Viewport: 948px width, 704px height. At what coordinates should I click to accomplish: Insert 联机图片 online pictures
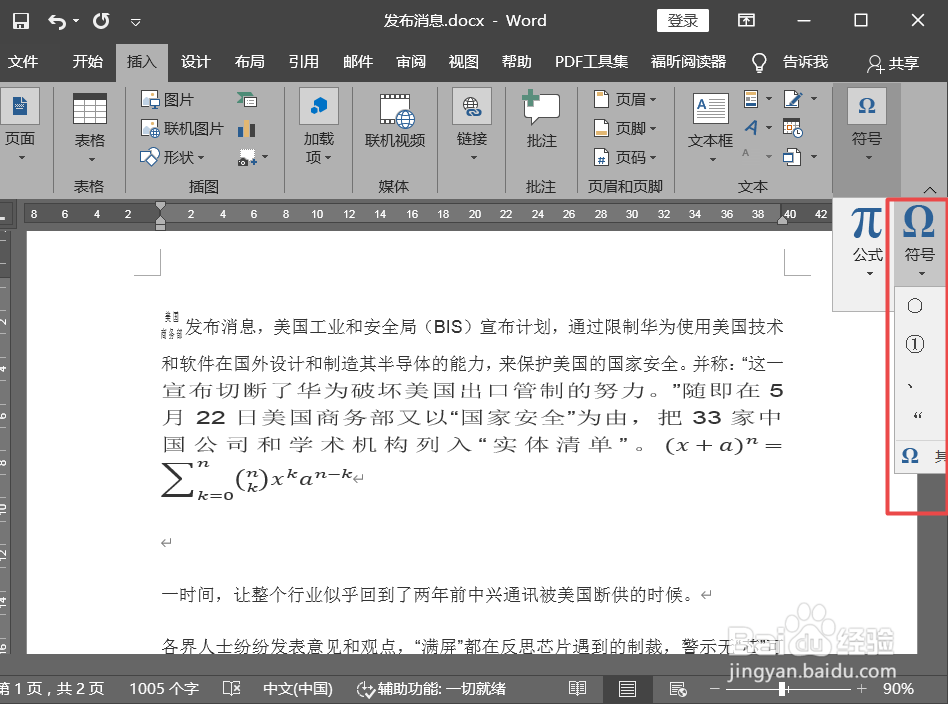[x=182, y=128]
